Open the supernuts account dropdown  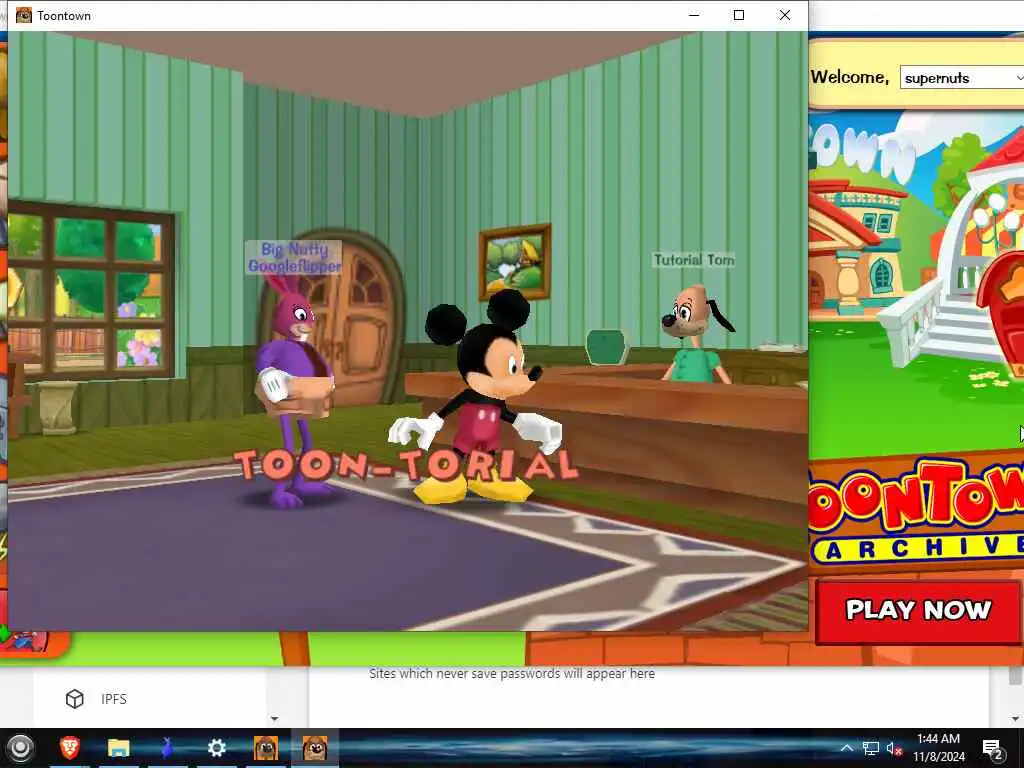point(961,78)
